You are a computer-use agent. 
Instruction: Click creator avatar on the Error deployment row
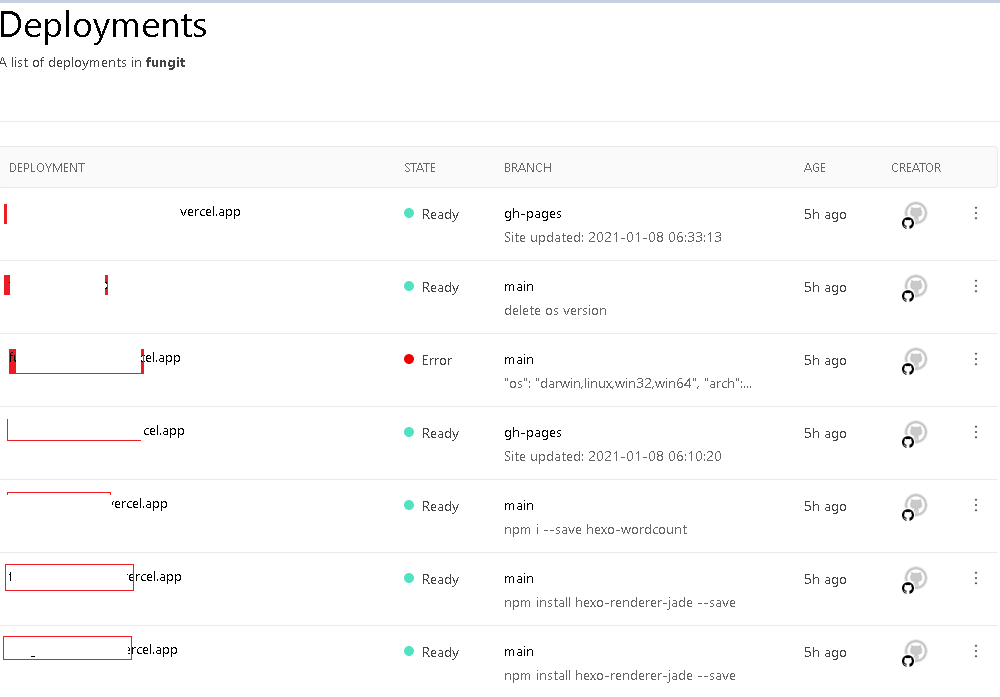pos(914,360)
